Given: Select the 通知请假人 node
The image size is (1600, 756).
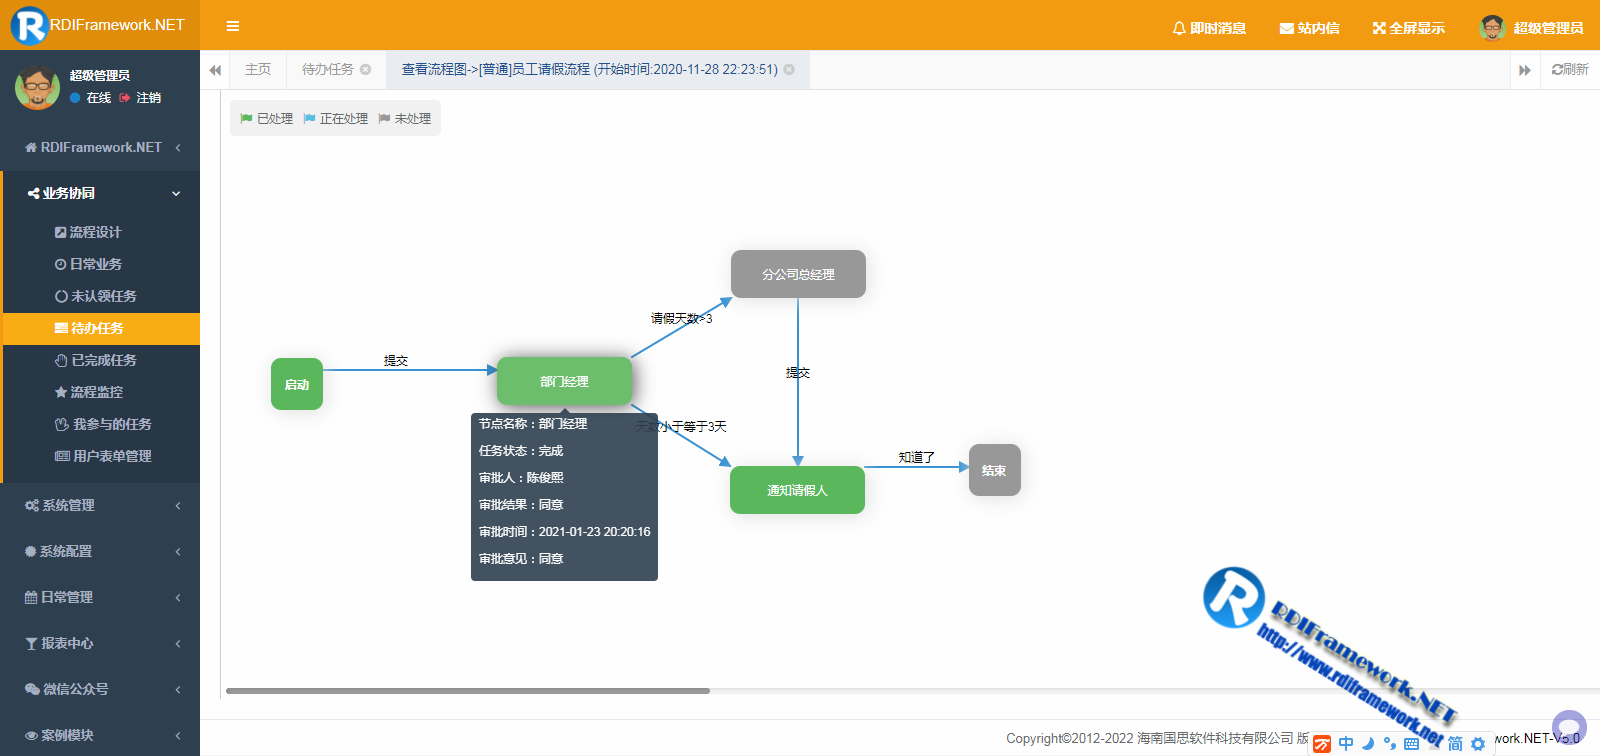Looking at the screenshot, I should pyautogui.click(x=797, y=490).
